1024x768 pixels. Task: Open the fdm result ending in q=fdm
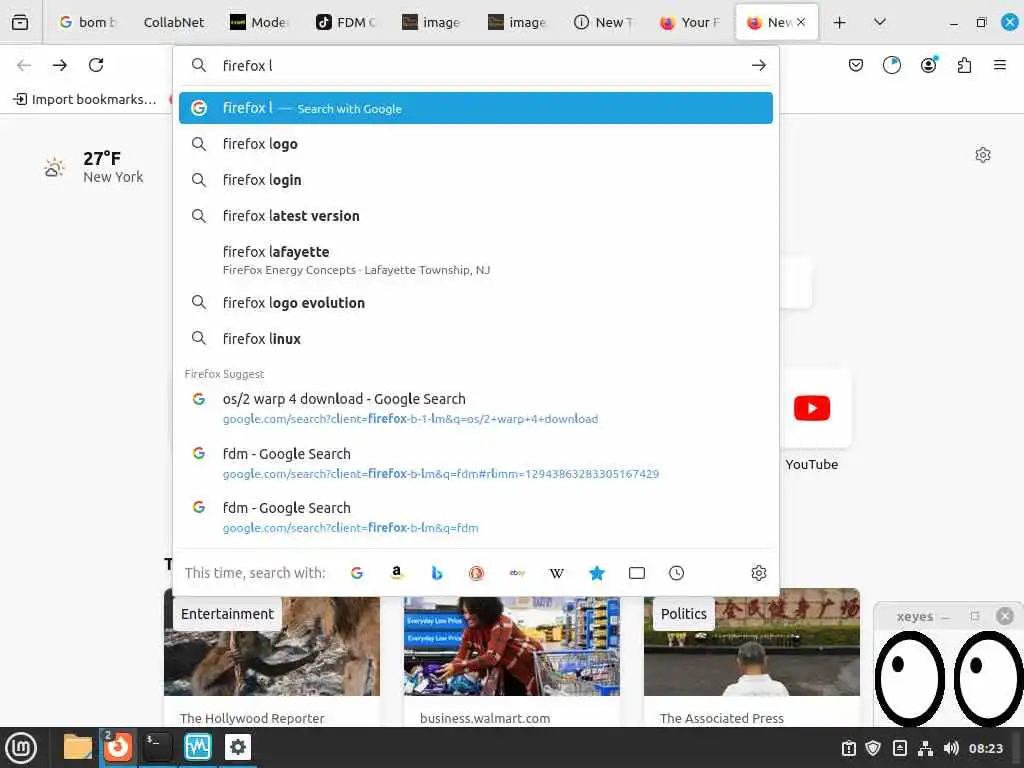(475, 517)
